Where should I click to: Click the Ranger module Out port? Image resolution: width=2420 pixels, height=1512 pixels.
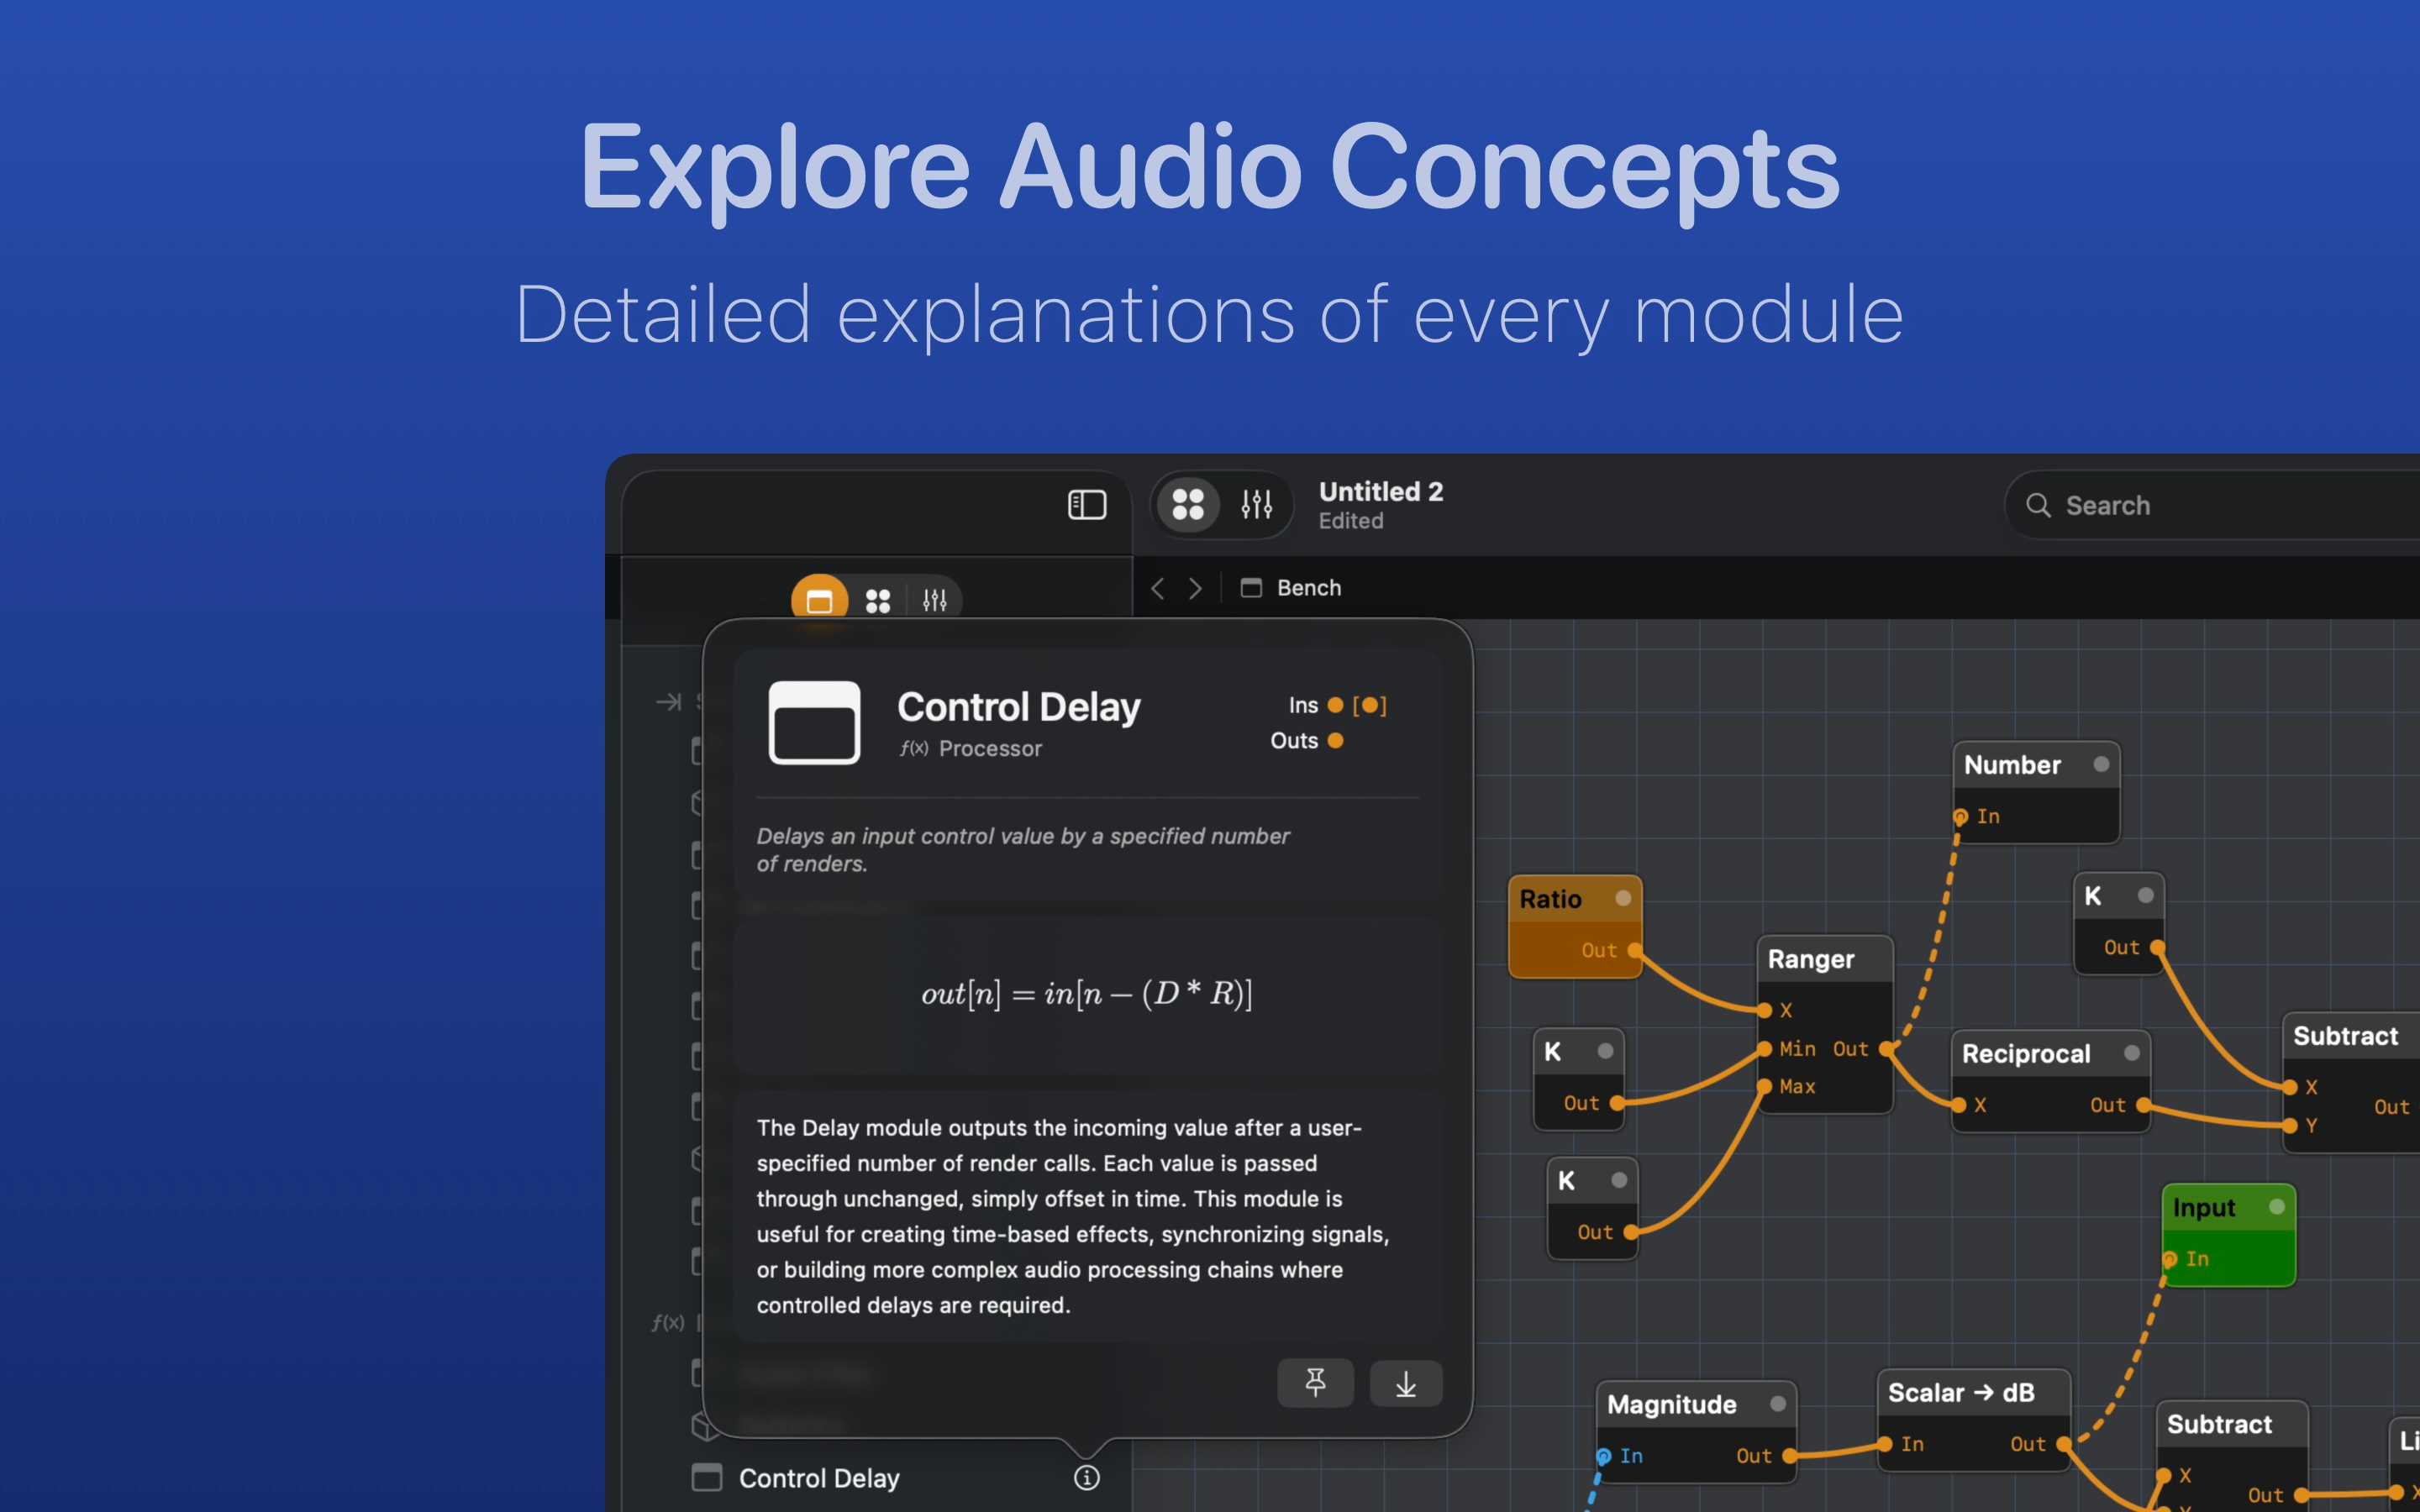[1886, 1048]
